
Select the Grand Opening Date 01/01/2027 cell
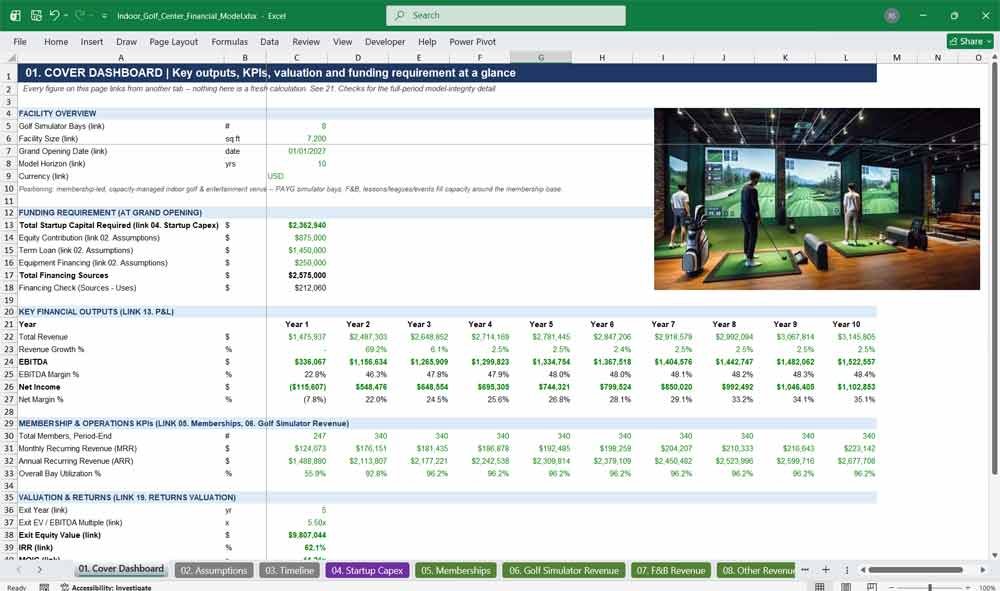[x=297, y=151]
